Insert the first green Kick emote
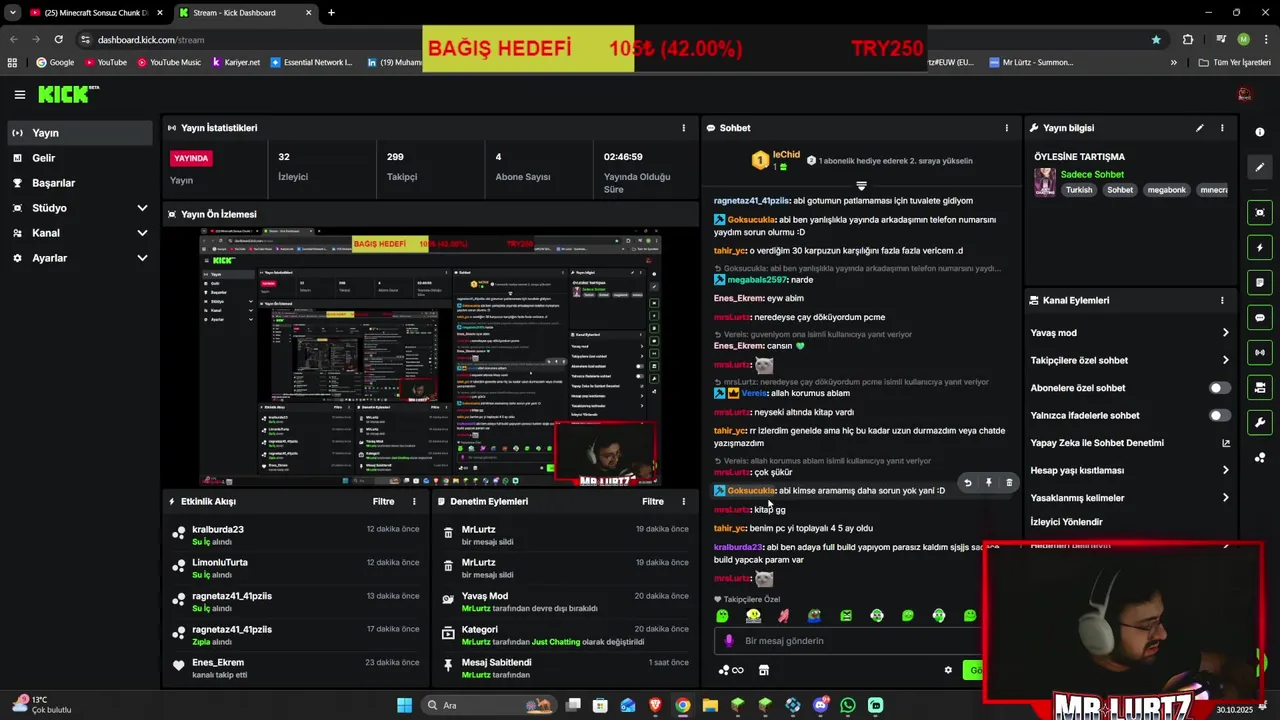Viewport: 1280px width, 720px height. coord(722,616)
